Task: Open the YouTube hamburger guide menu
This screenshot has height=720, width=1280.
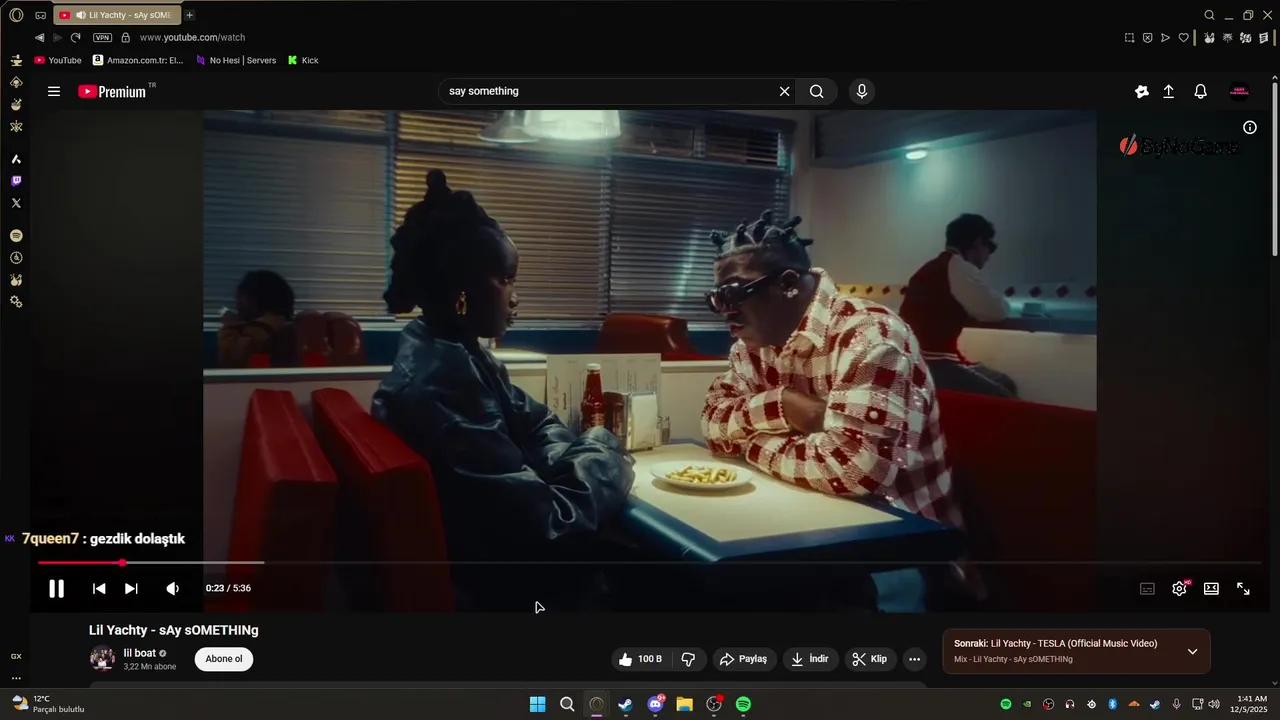Action: 54,91
